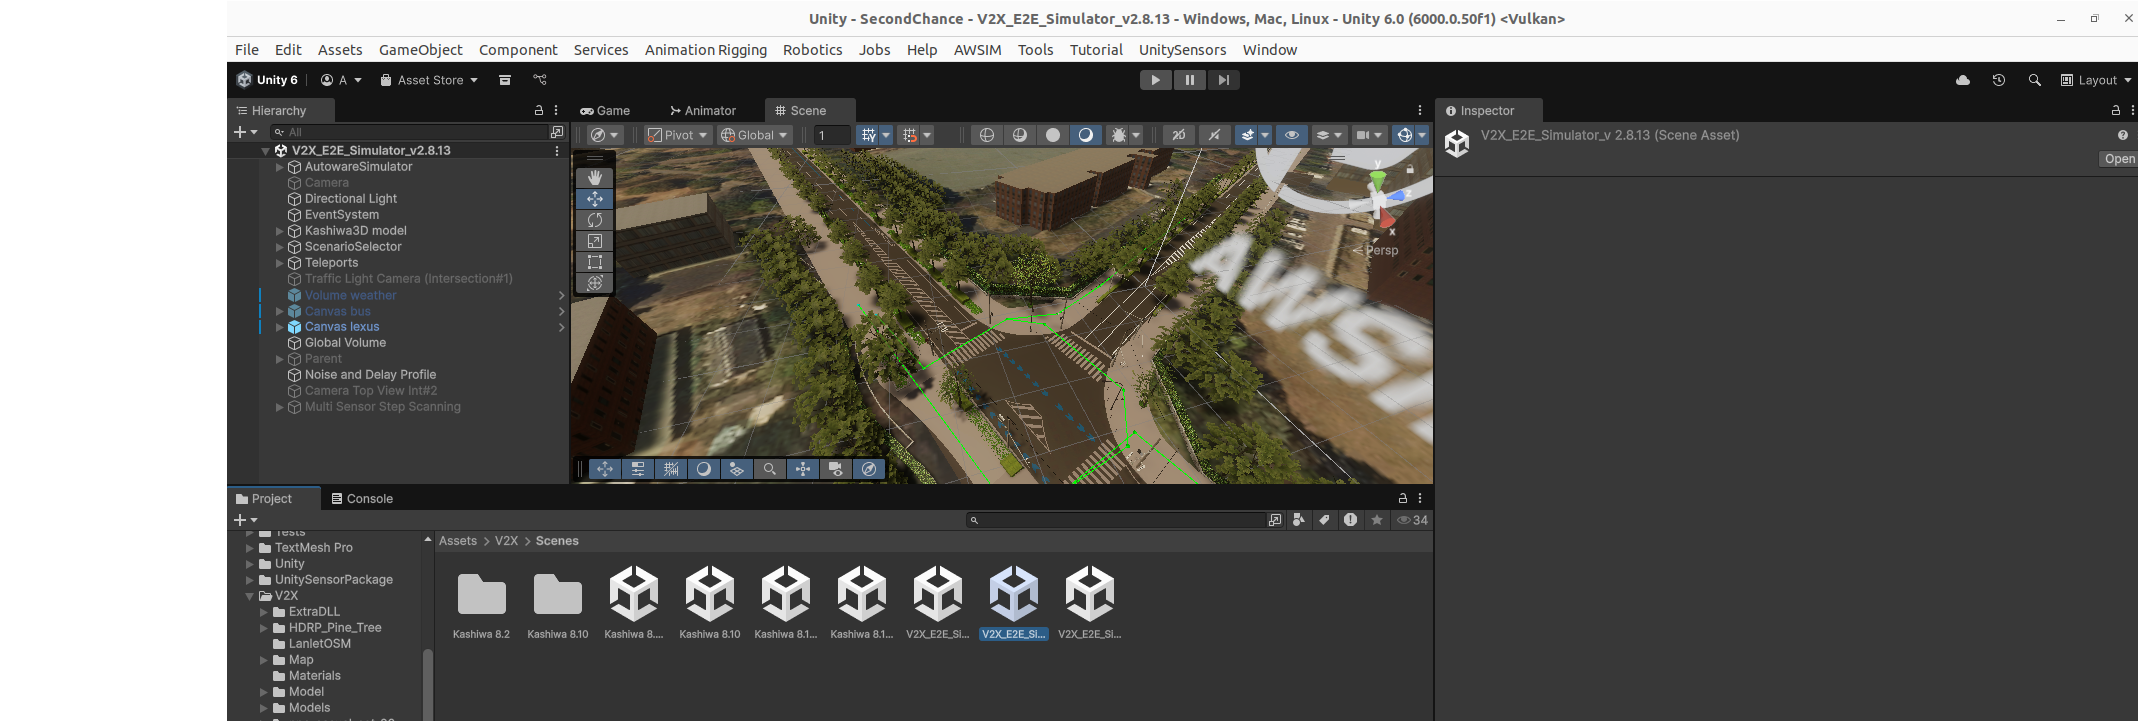Open the Layout dropdown
2138x721 pixels.
pyautogui.click(x=2095, y=80)
